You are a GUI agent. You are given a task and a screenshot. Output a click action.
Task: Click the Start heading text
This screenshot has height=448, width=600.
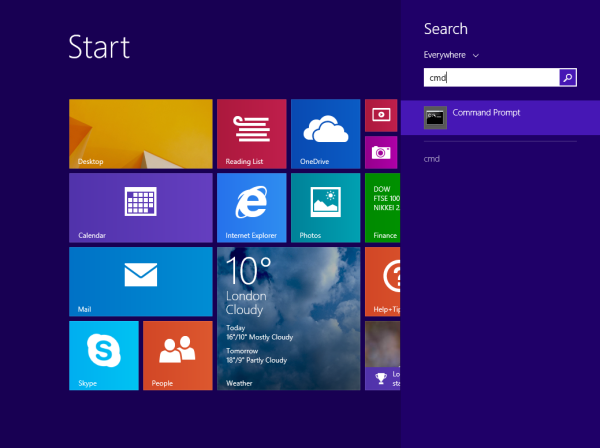coord(99,47)
